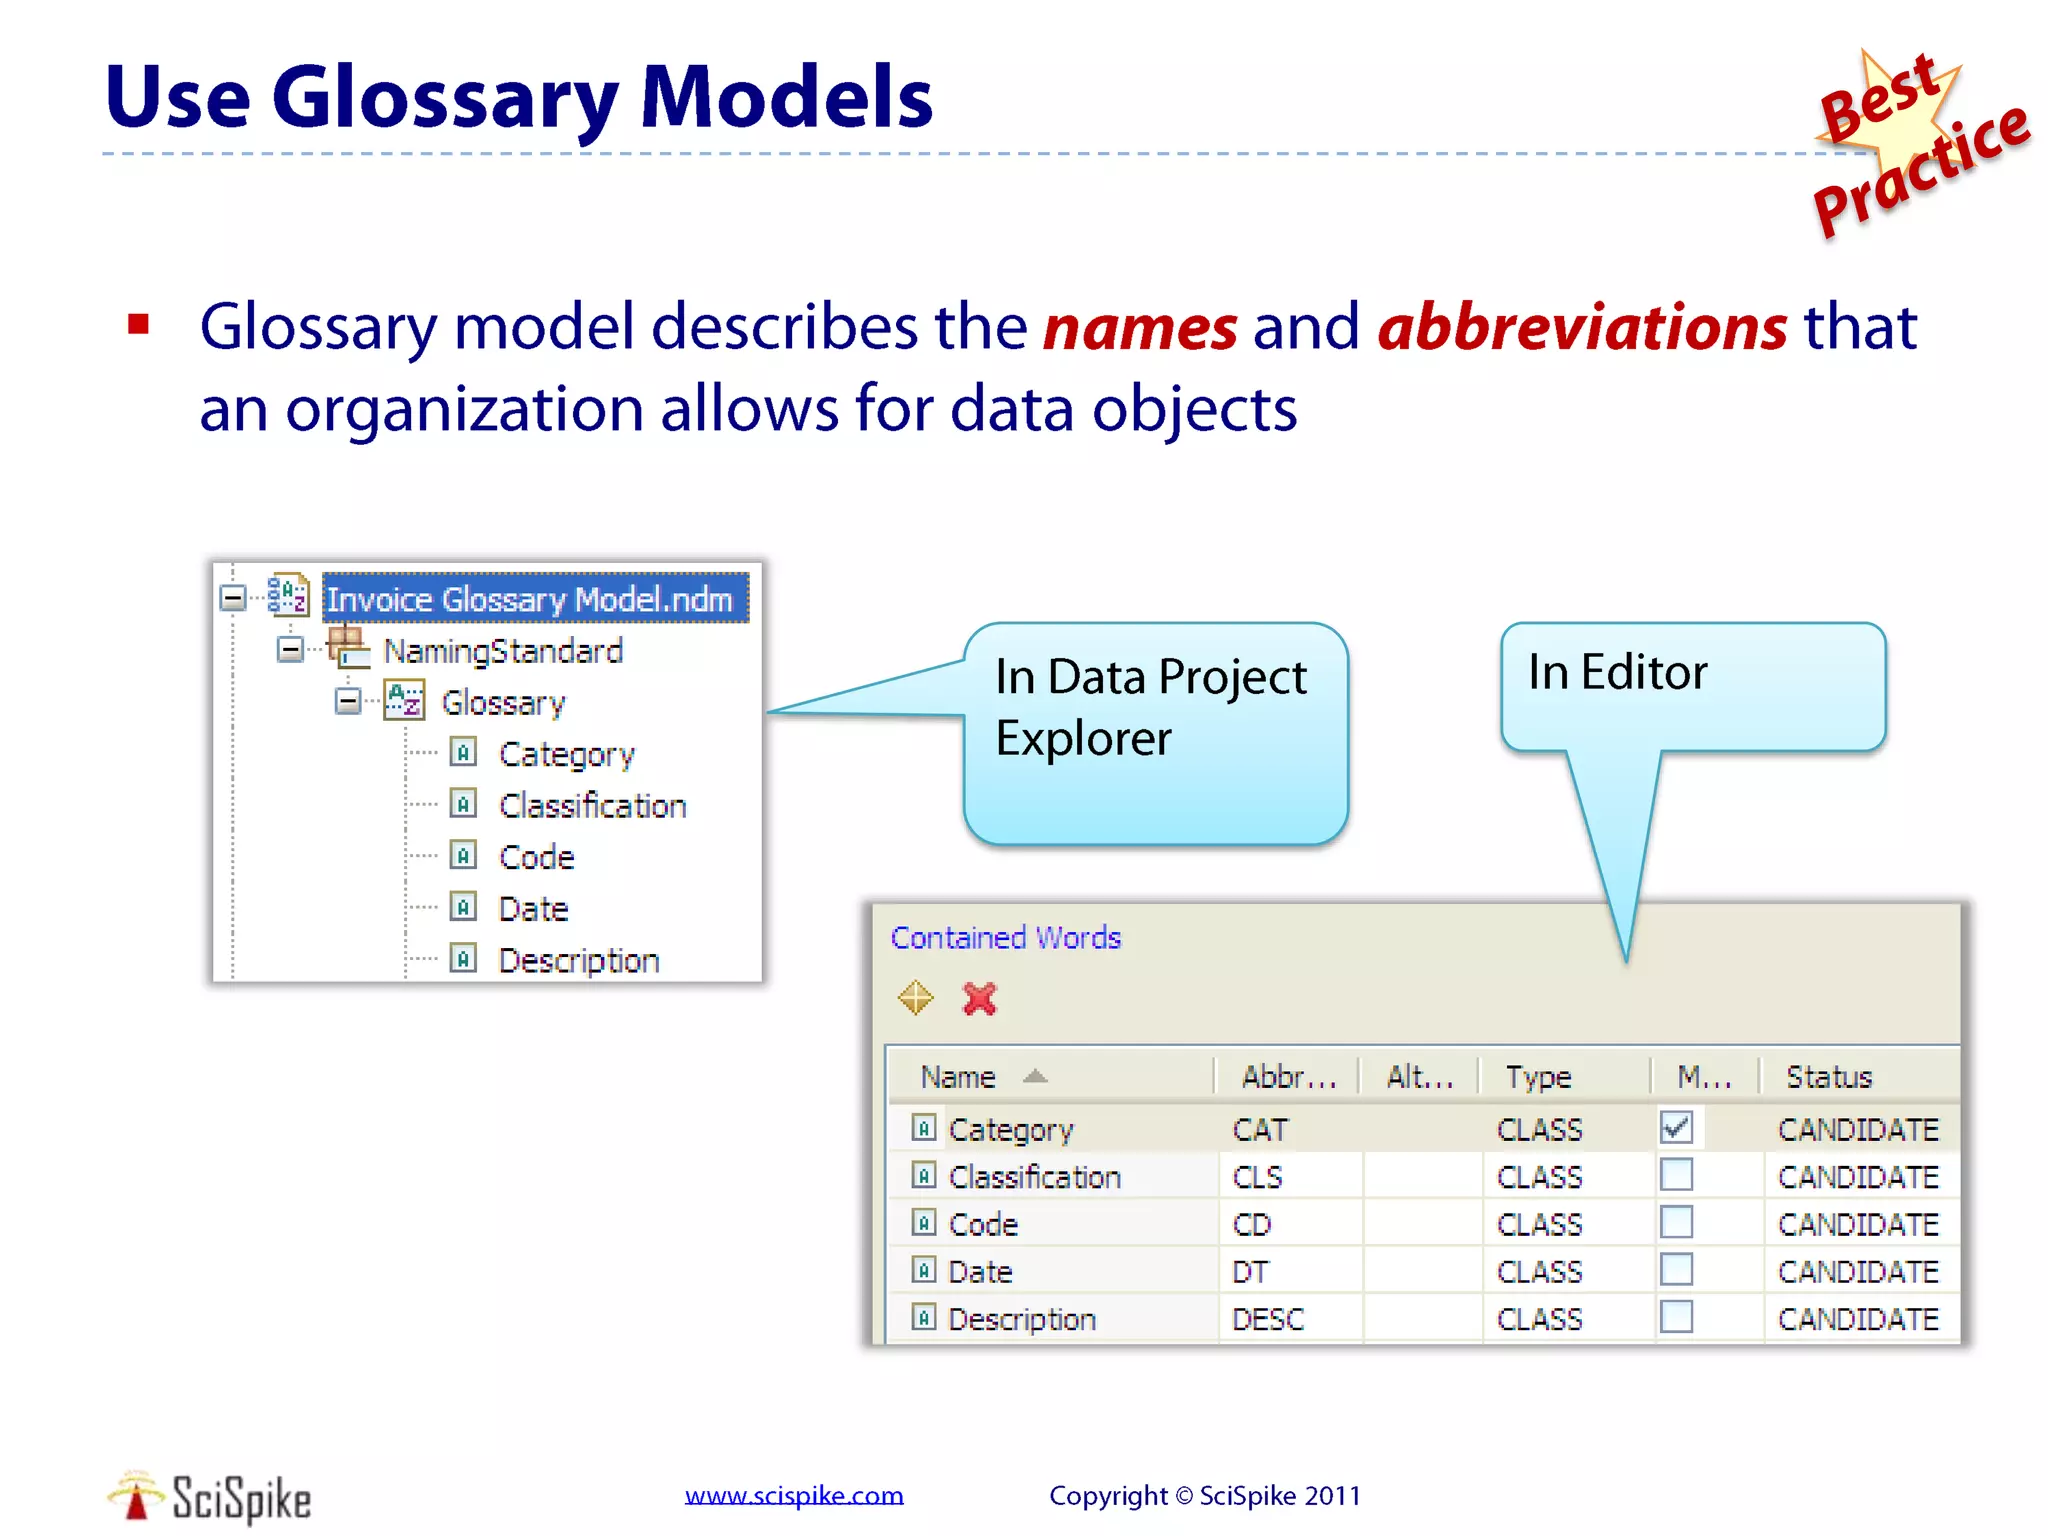2048x1536 pixels.
Task: Collapse the Glossary tree node
Action: pyautogui.click(x=348, y=701)
